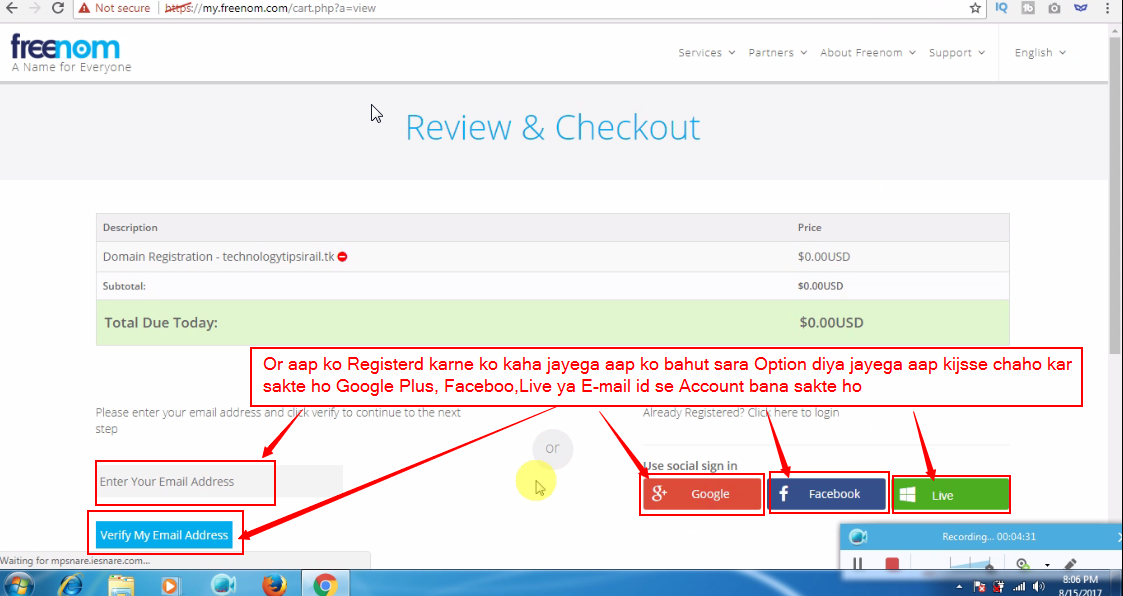
Task: Expand the recorder webcam dropdown arrow
Action: pos(1047,565)
